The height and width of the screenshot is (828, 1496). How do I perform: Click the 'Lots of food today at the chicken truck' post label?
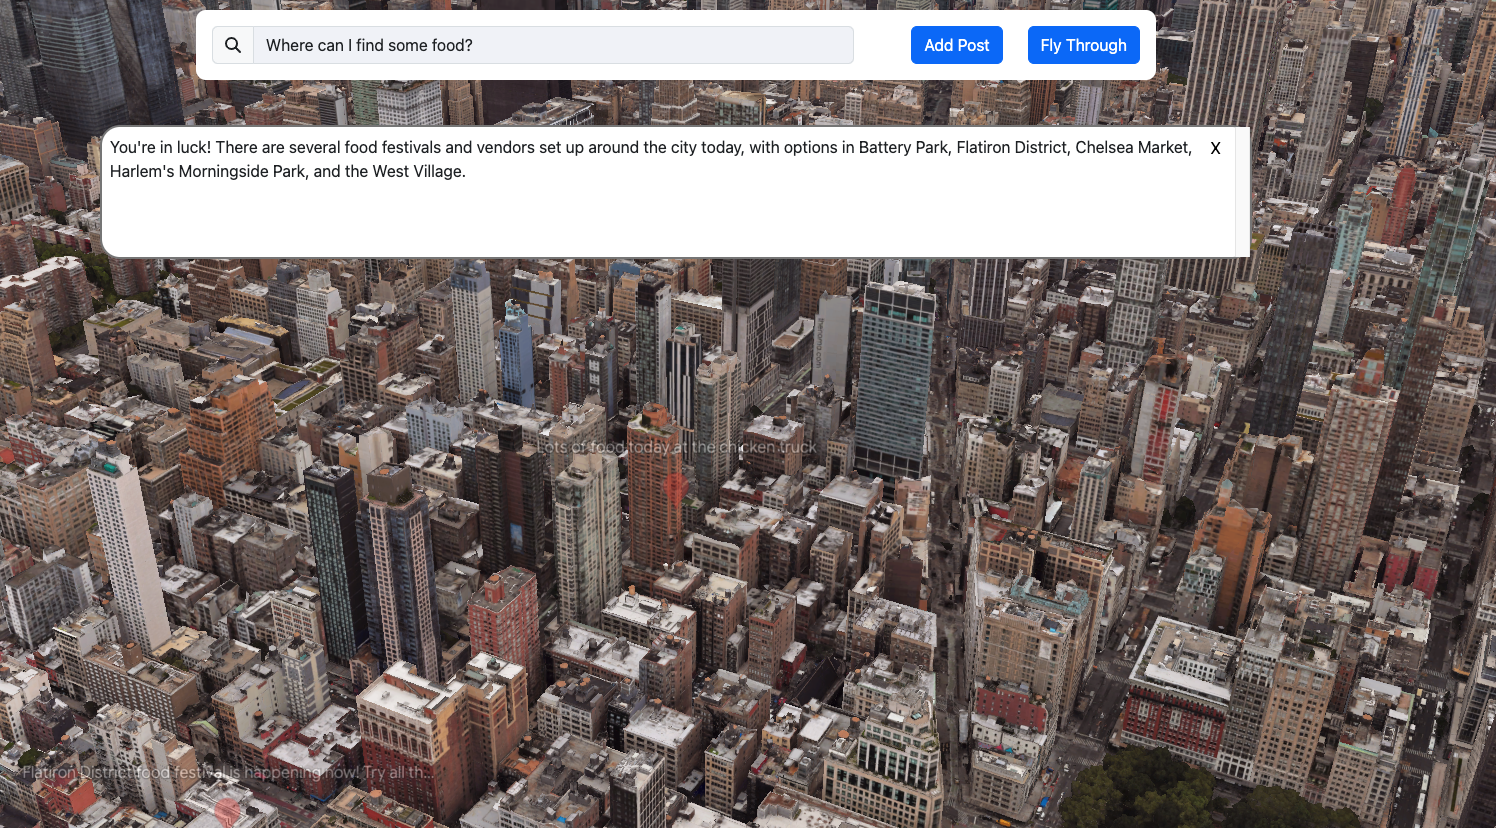point(677,447)
